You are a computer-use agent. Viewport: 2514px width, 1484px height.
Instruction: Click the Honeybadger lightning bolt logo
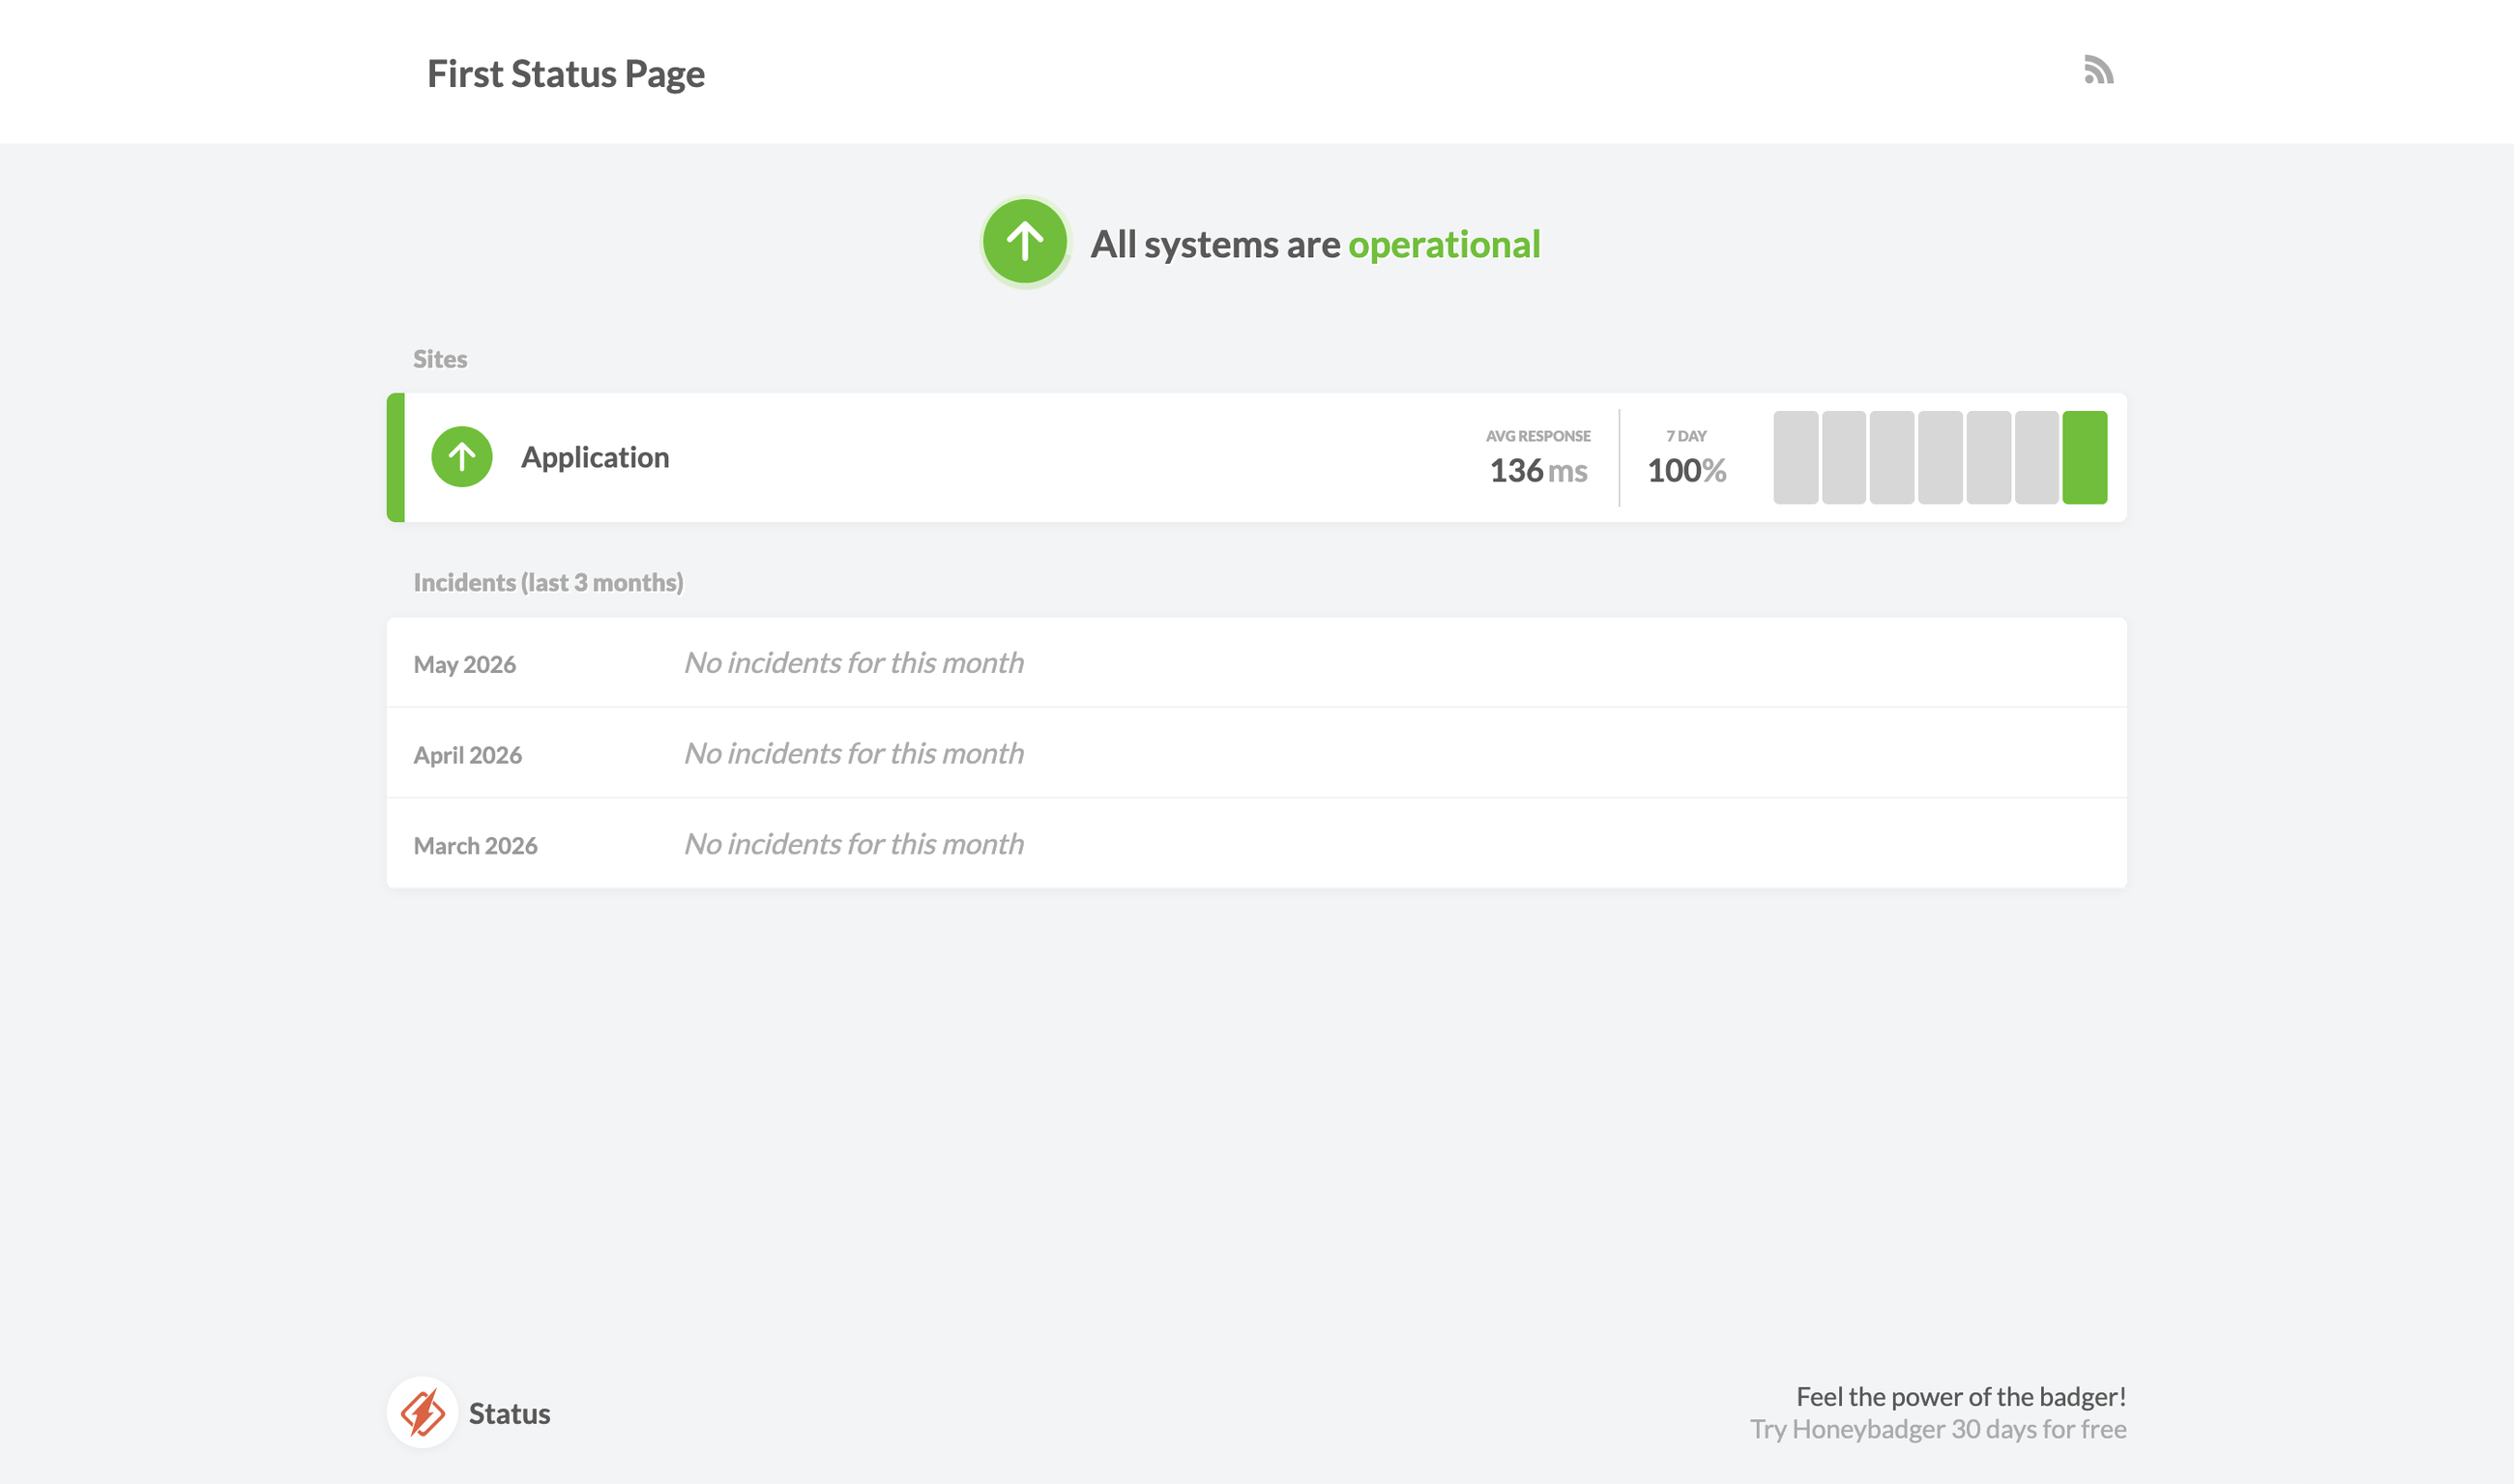422,1413
